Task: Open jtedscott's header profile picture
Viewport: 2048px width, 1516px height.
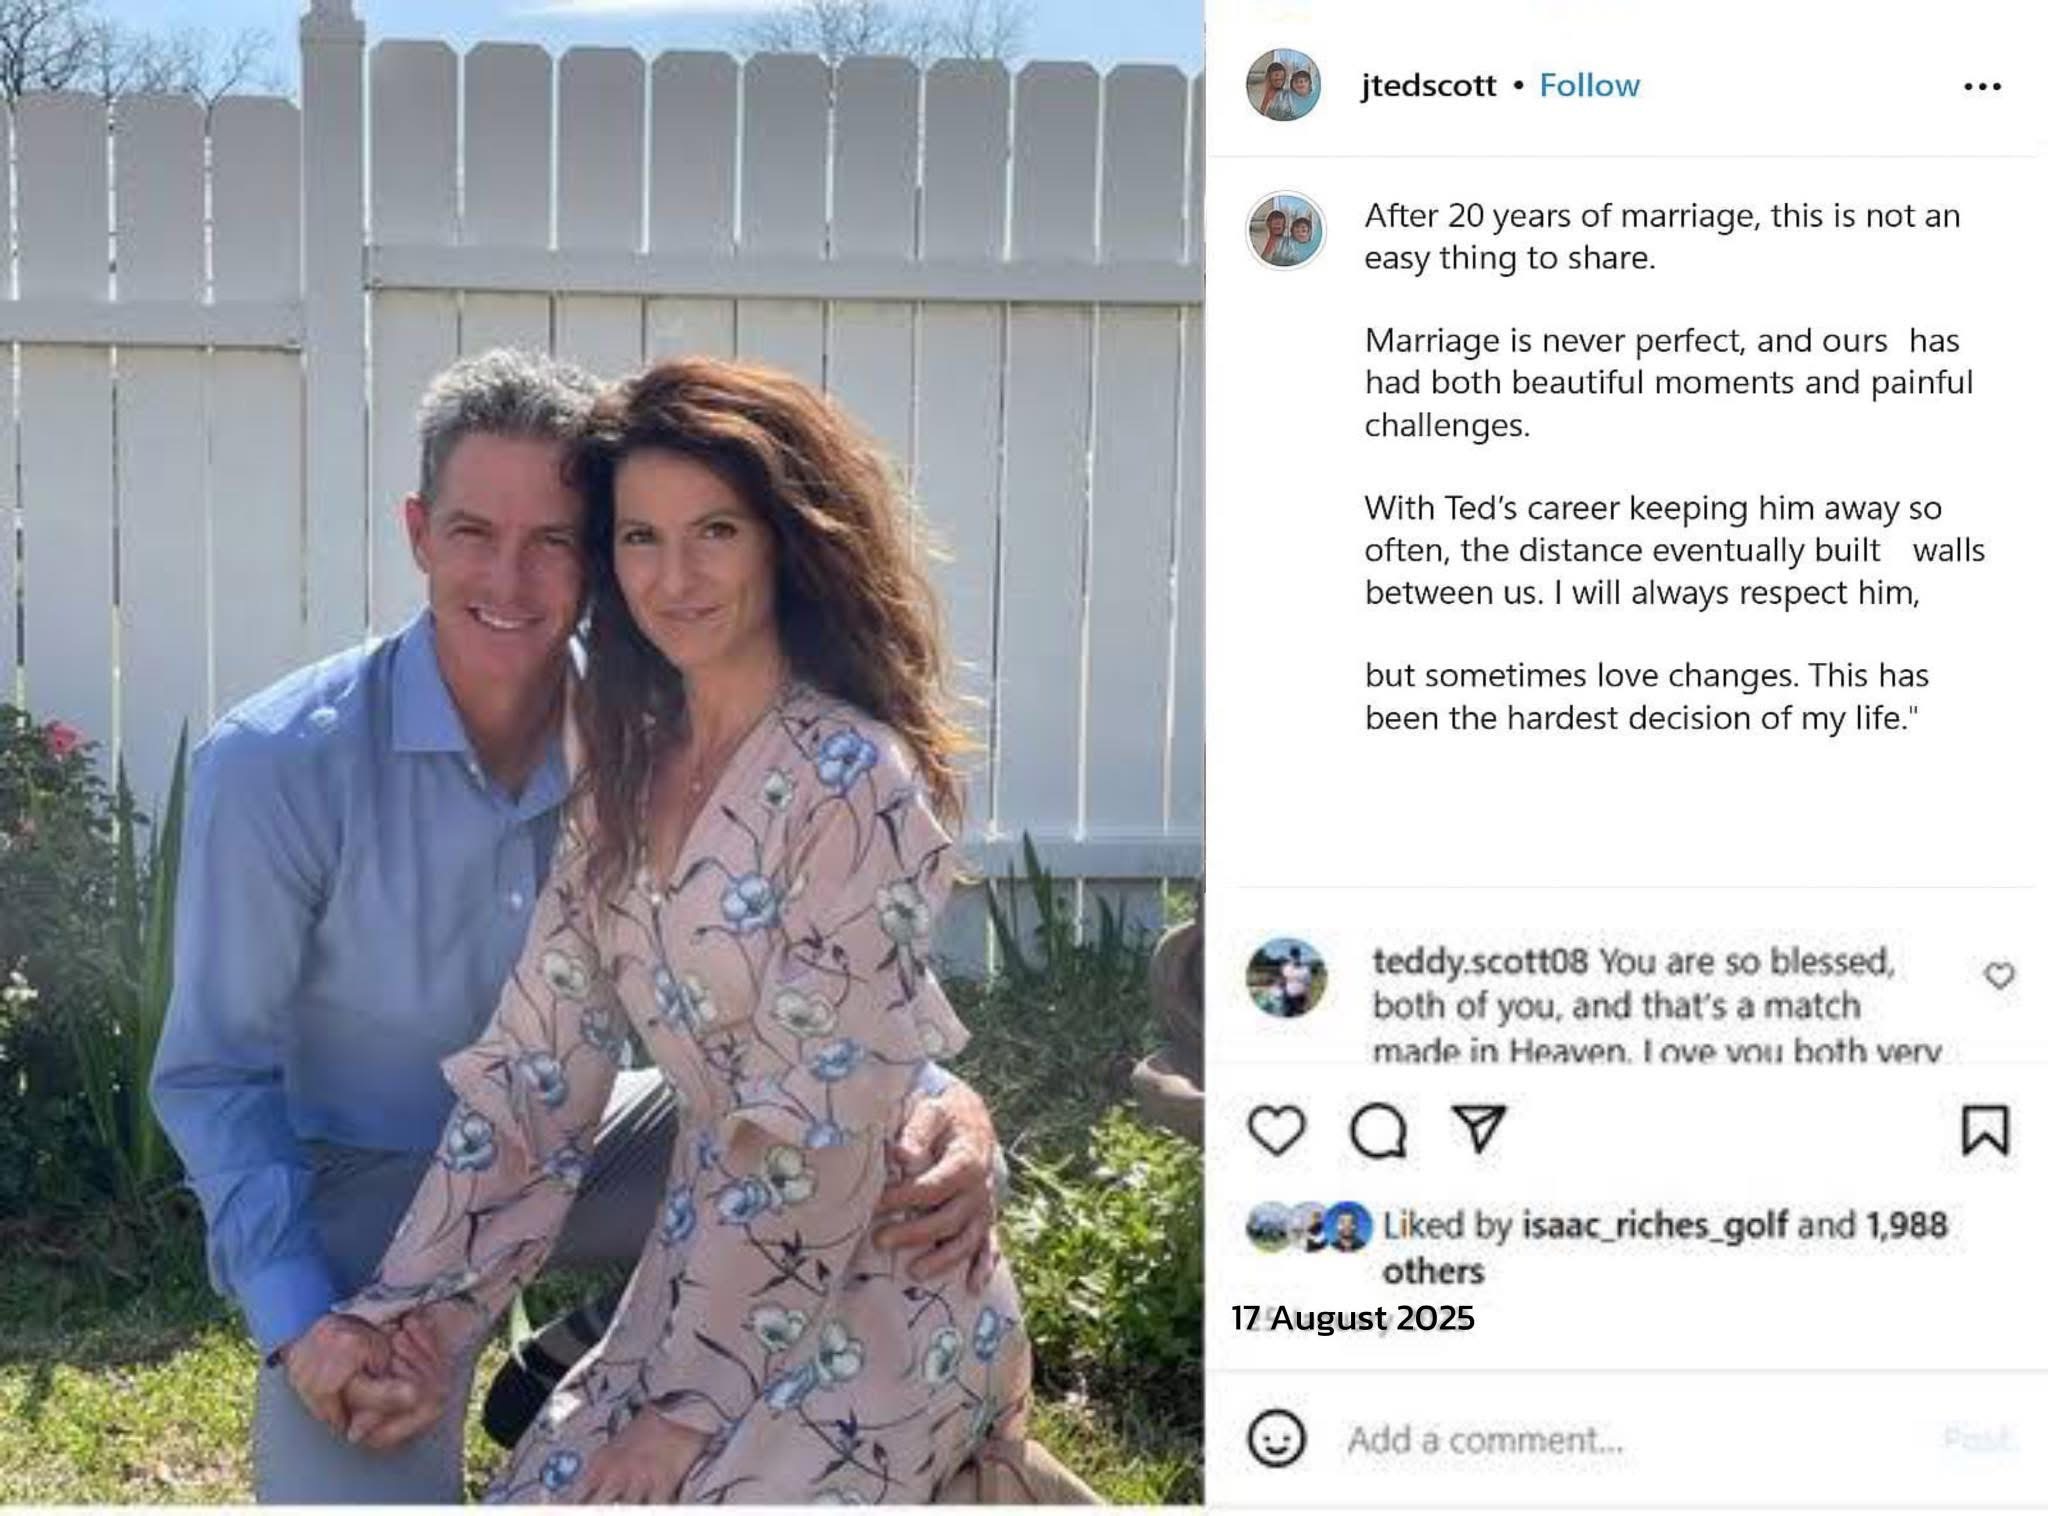Action: pyautogui.click(x=1284, y=85)
